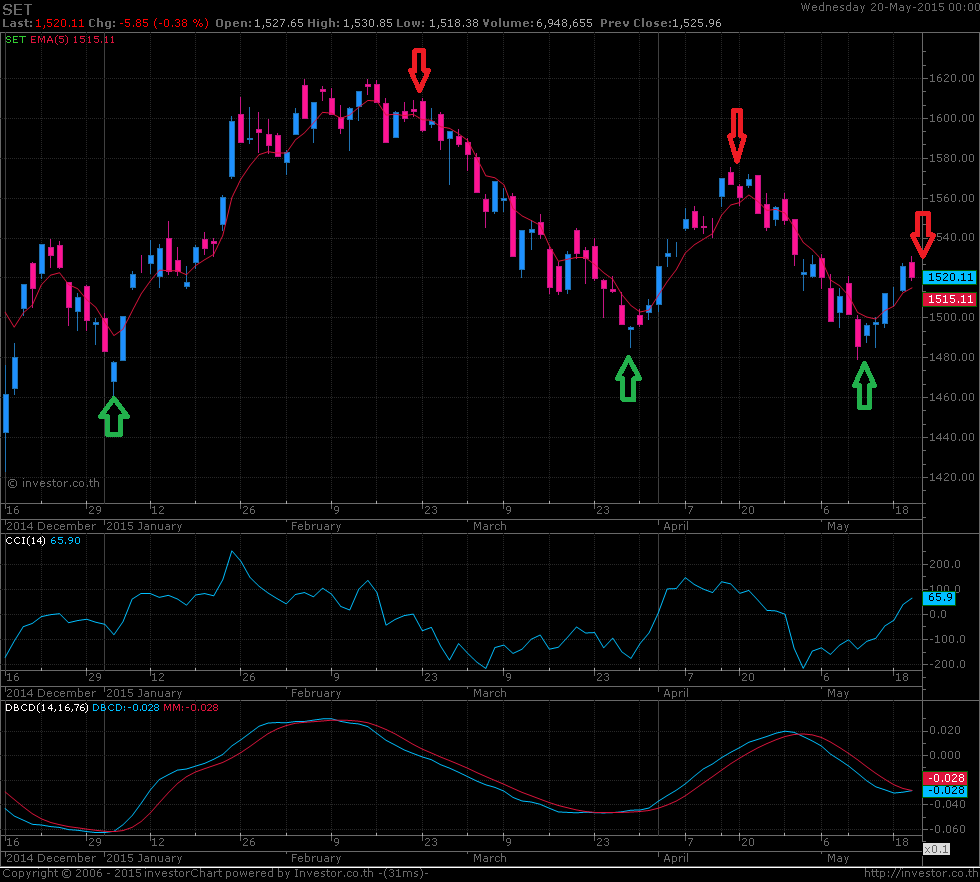Click the SET symbol title

tap(17, 9)
